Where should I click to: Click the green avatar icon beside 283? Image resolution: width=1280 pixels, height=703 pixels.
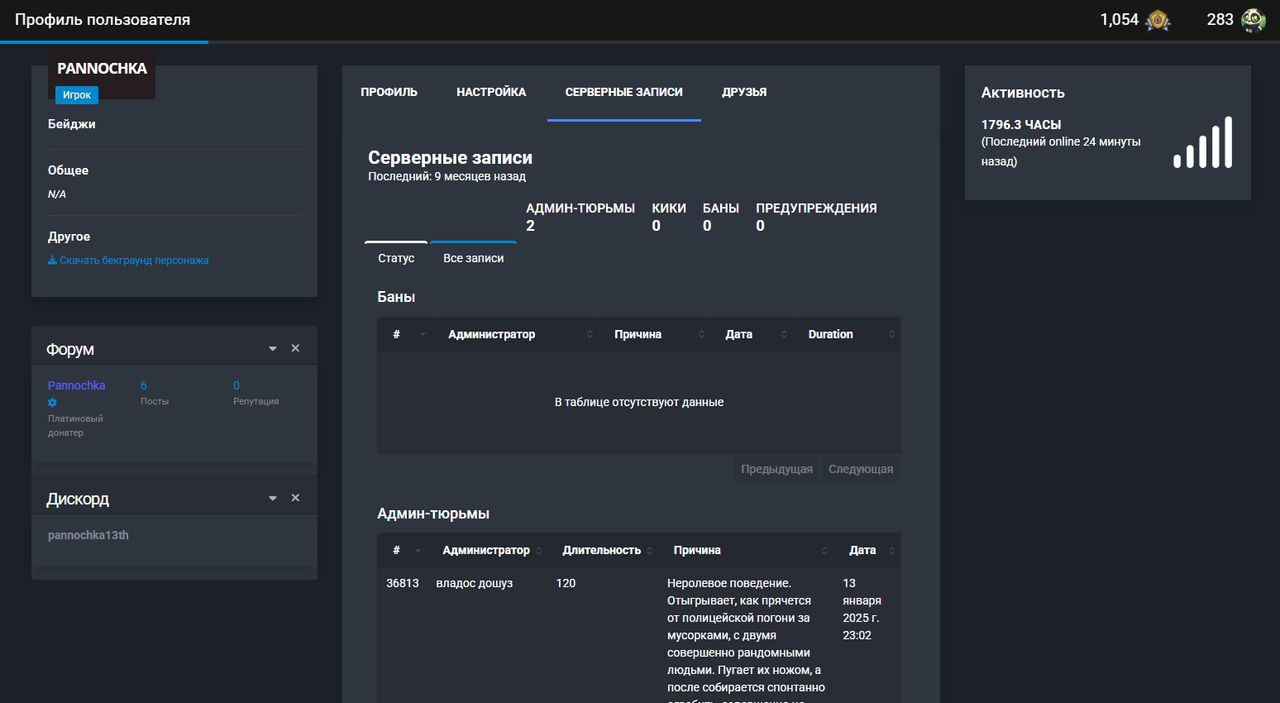coord(1253,20)
